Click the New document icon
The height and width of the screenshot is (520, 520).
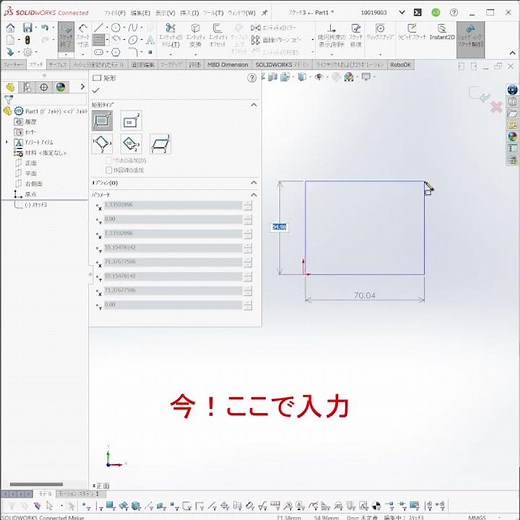point(10,40)
